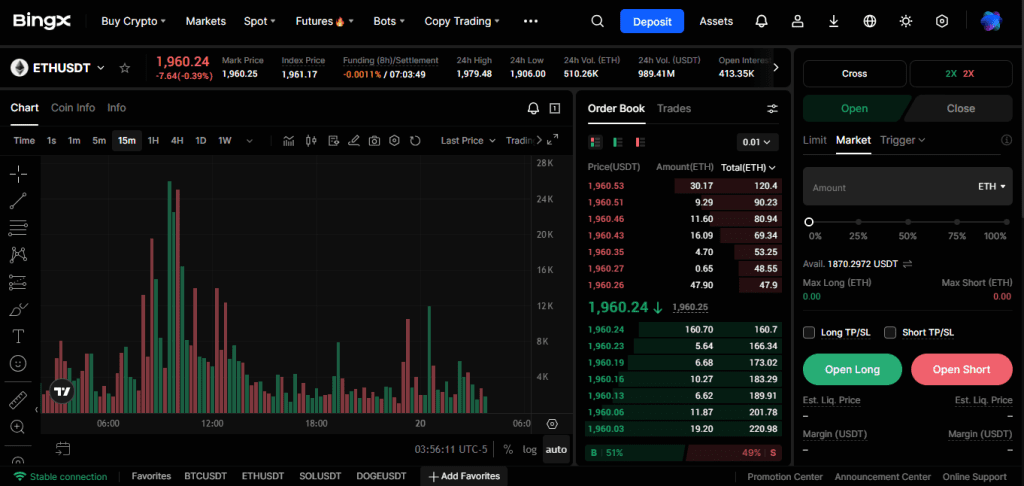Click the amount slider handle at 0%
This screenshot has height=486, width=1024.
pos(809,222)
